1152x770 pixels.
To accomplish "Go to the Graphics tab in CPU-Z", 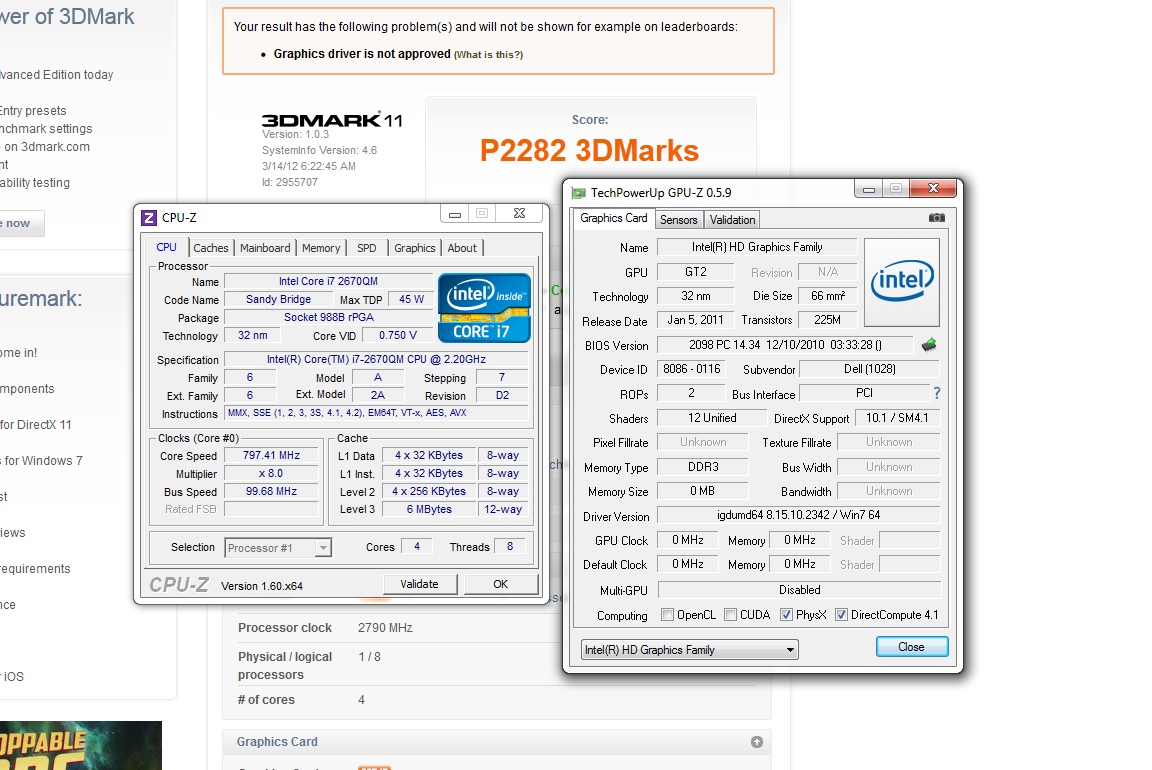I will [x=414, y=248].
